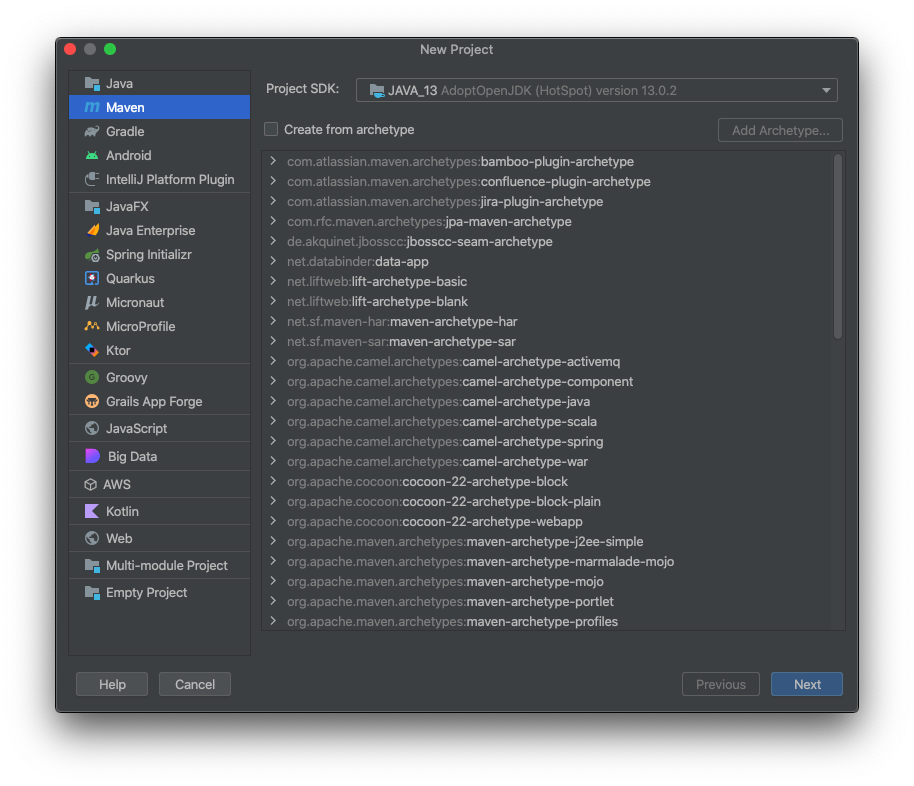
Task: Click the green zoom window button
Action: (x=110, y=49)
